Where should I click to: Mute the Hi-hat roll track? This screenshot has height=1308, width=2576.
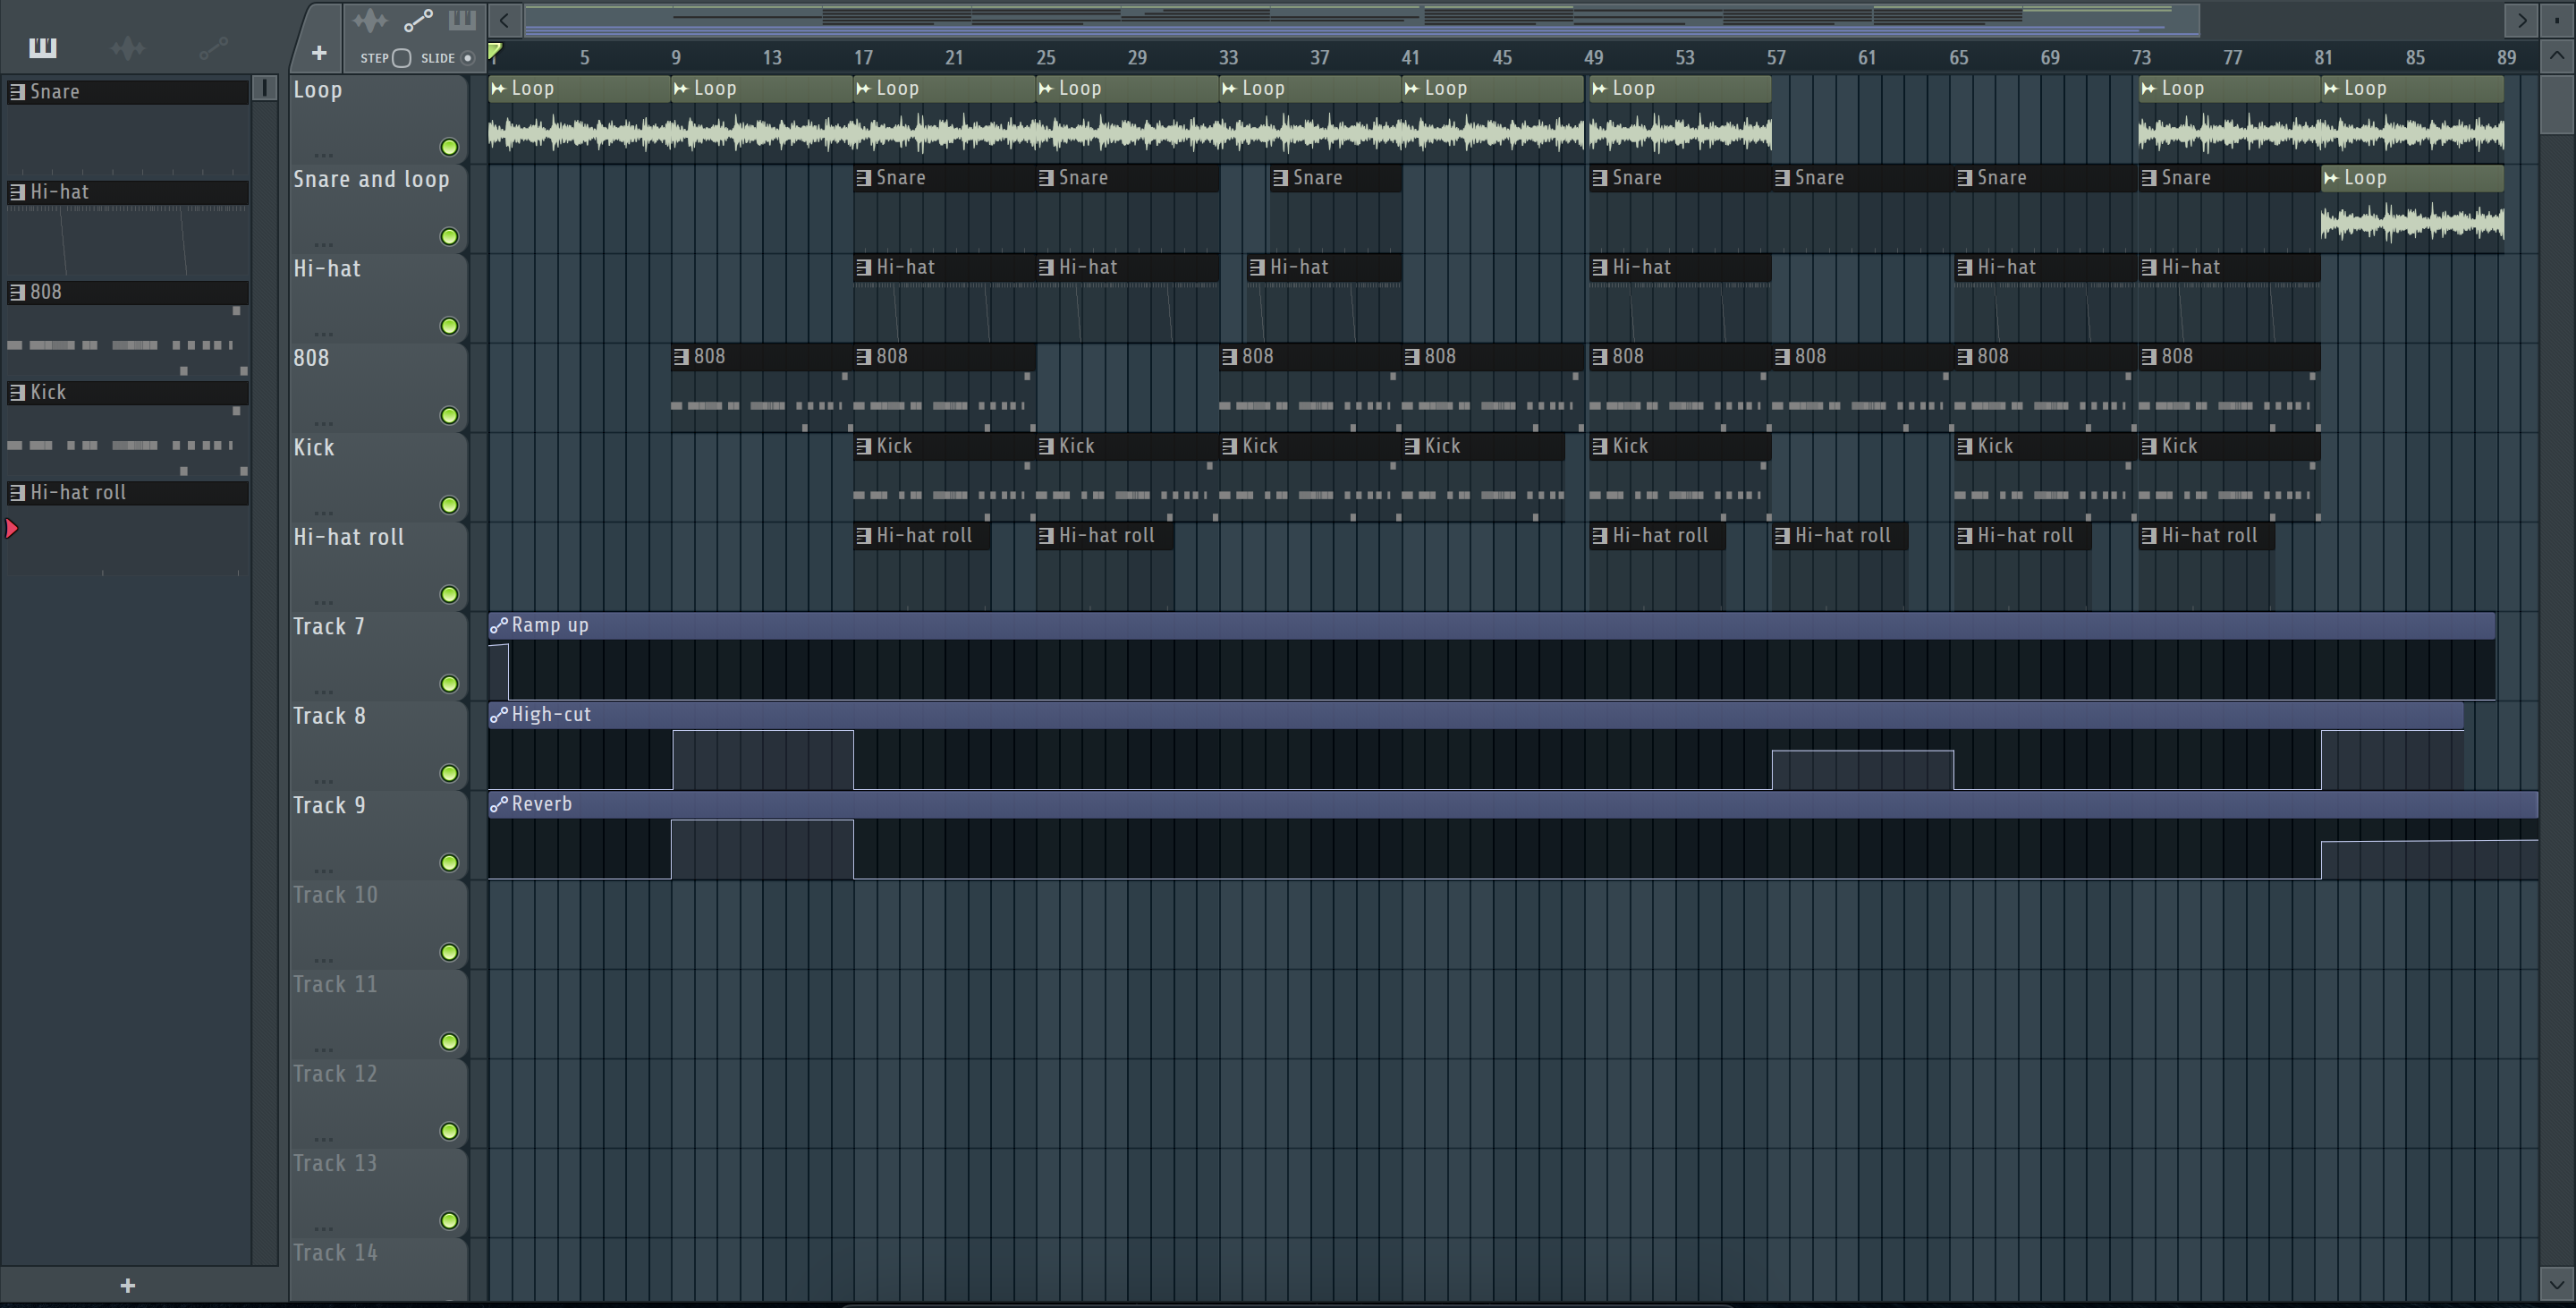(x=450, y=595)
